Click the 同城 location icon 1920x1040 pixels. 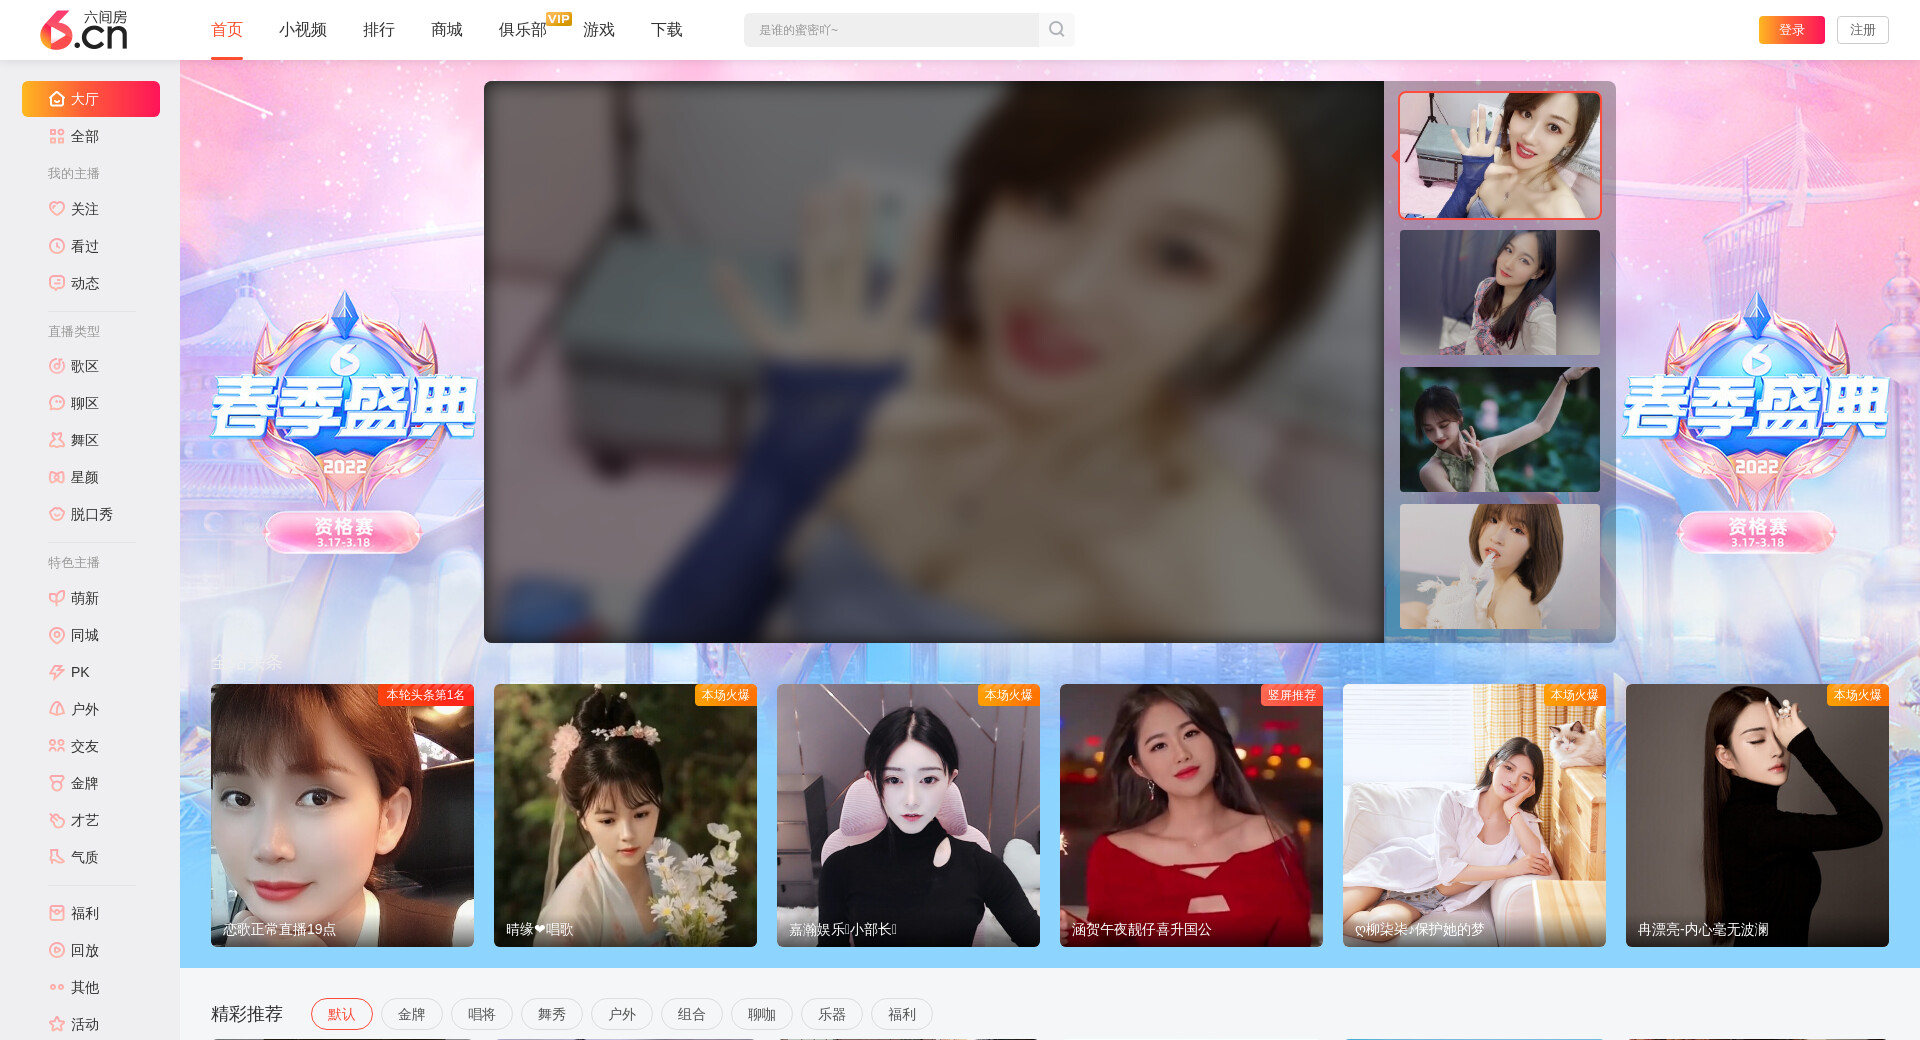coord(57,635)
